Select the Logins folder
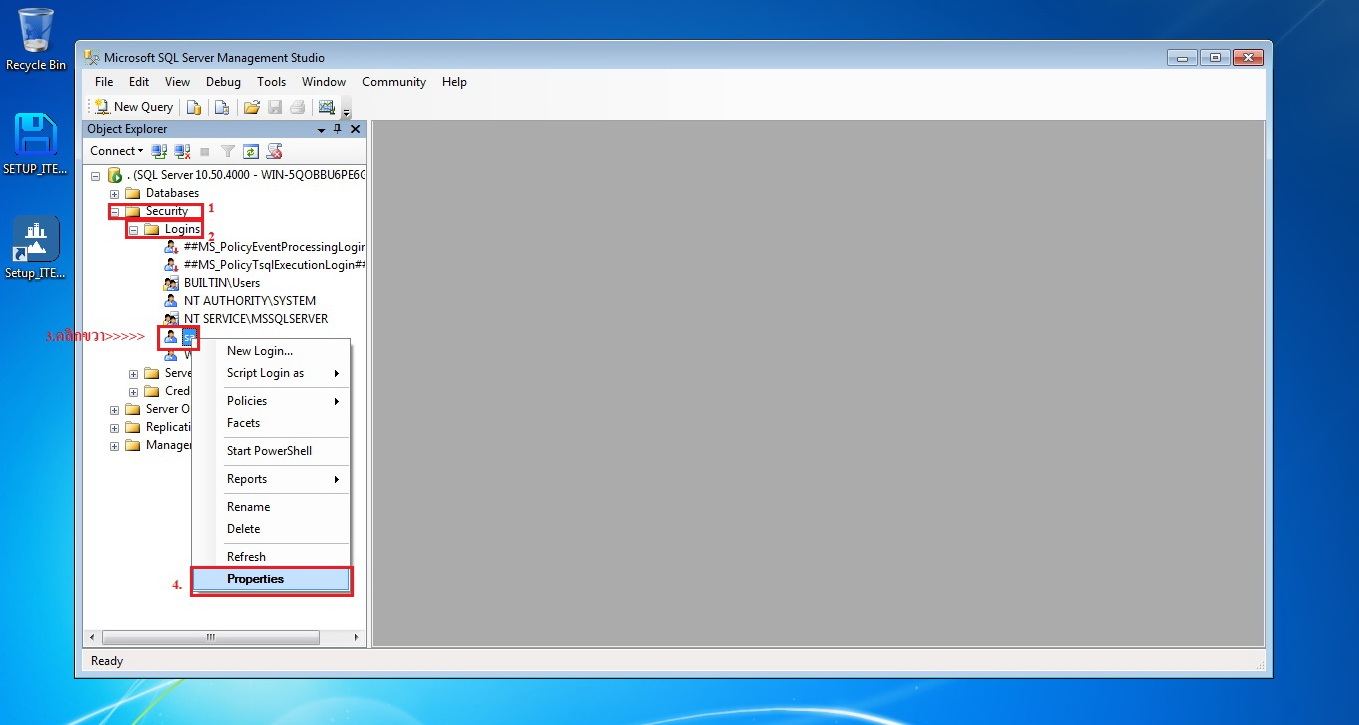This screenshot has height=725, width=1359. click(x=182, y=229)
